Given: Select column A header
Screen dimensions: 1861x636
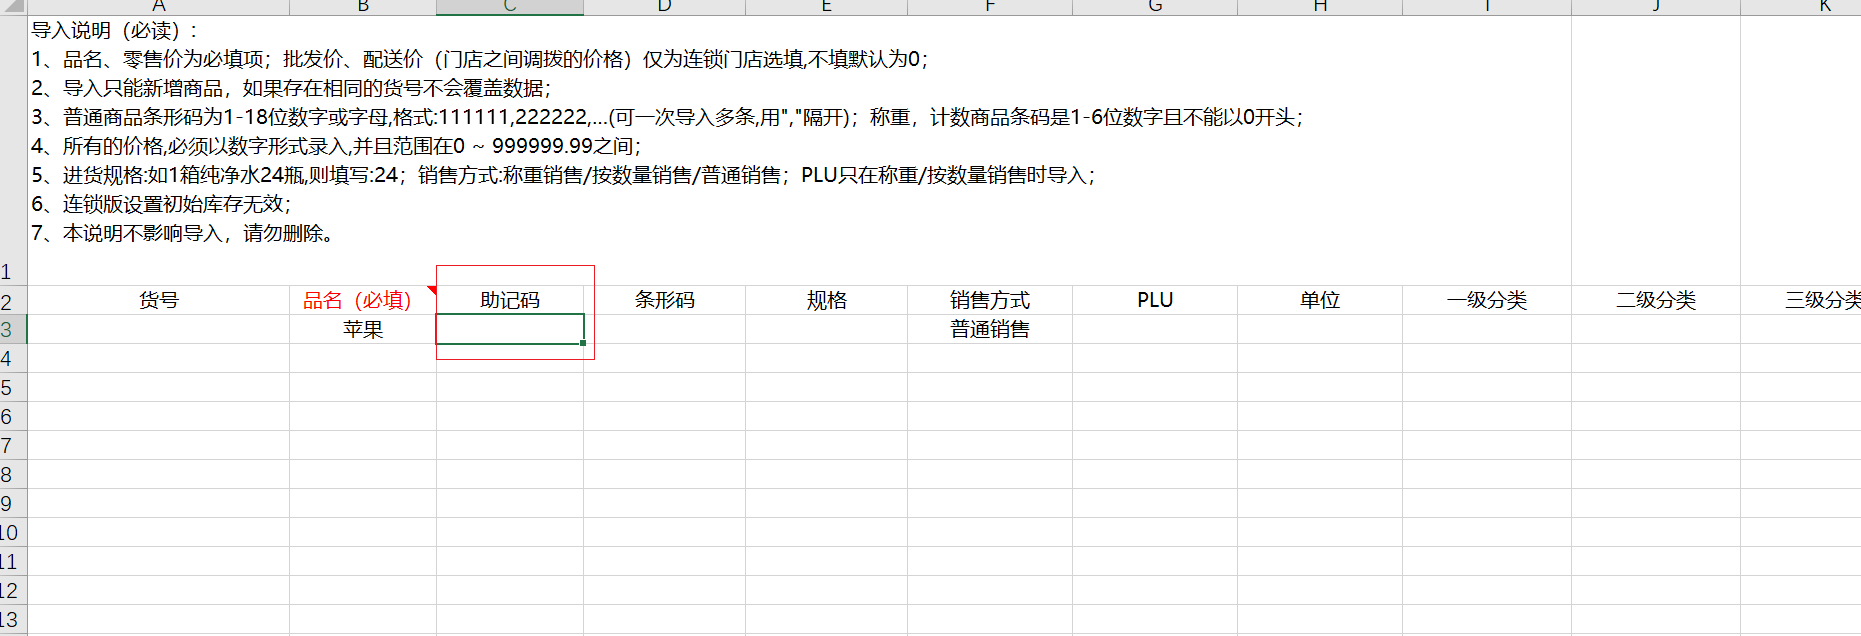Looking at the screenshot, I should [158, 7].
